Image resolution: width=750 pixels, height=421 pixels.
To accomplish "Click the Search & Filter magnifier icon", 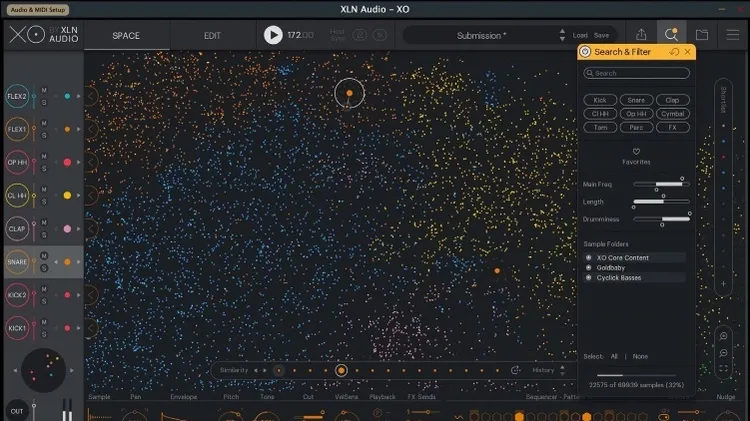I will pos(672,35).
